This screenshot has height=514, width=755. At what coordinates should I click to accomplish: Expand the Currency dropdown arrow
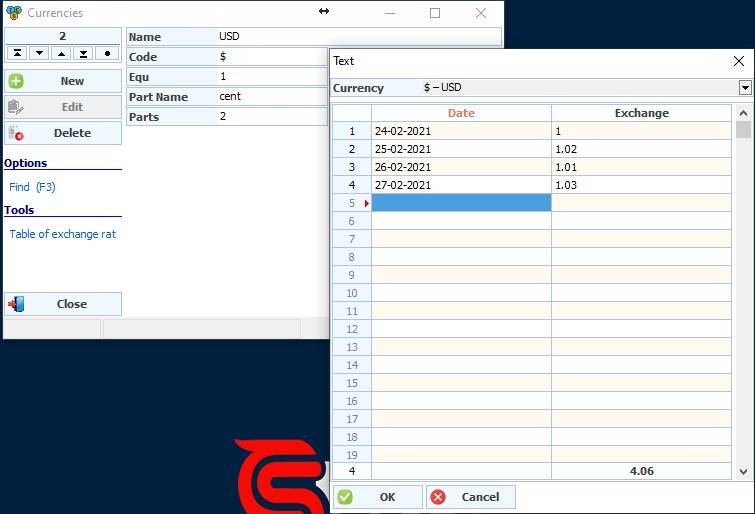coord(745,88)
